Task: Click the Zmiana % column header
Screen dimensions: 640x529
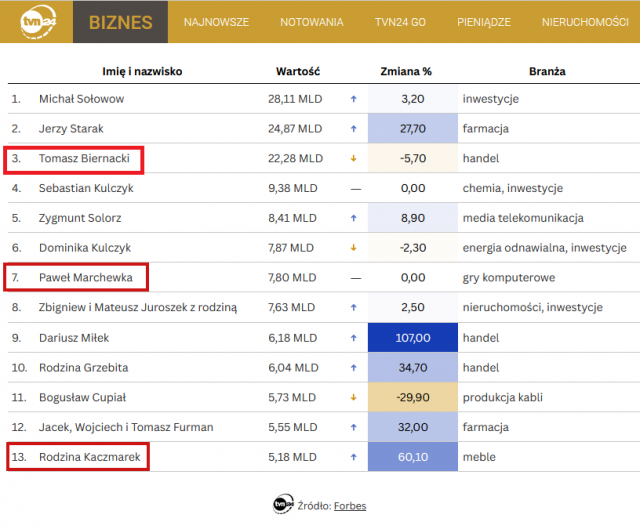Action: (x=406, y=71)
